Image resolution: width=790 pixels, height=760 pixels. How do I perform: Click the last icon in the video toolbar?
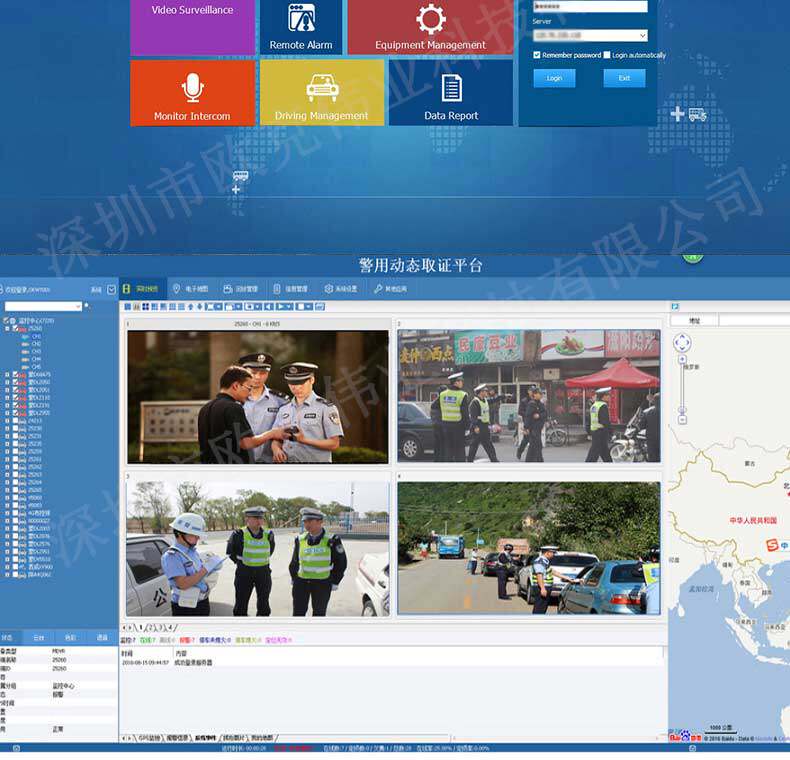click(x=320, y=306)
